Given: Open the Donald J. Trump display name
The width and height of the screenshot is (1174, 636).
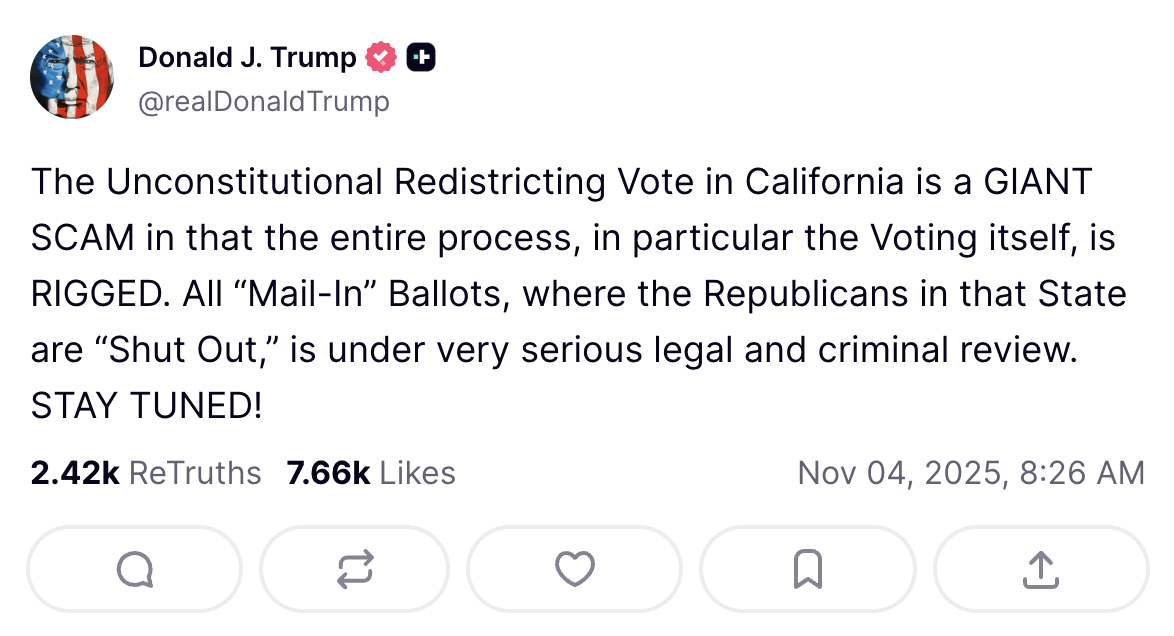Looking at the screenshot, I should [247, 58].
